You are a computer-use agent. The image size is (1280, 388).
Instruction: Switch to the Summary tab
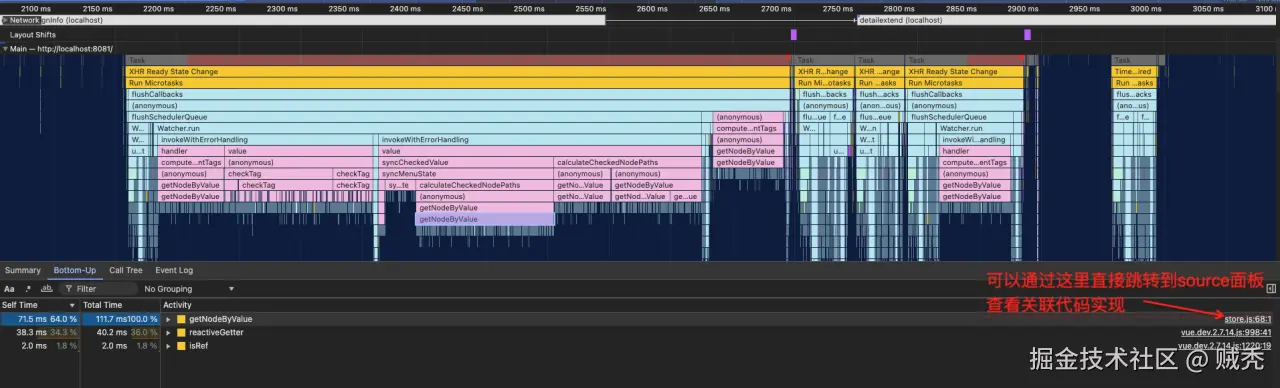click(22, 270)
